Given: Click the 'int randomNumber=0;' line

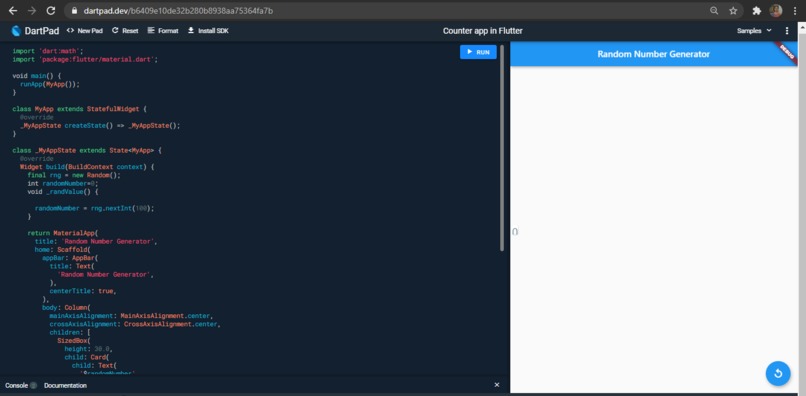Looking at the screenshot, I should (x=63, y=183).
